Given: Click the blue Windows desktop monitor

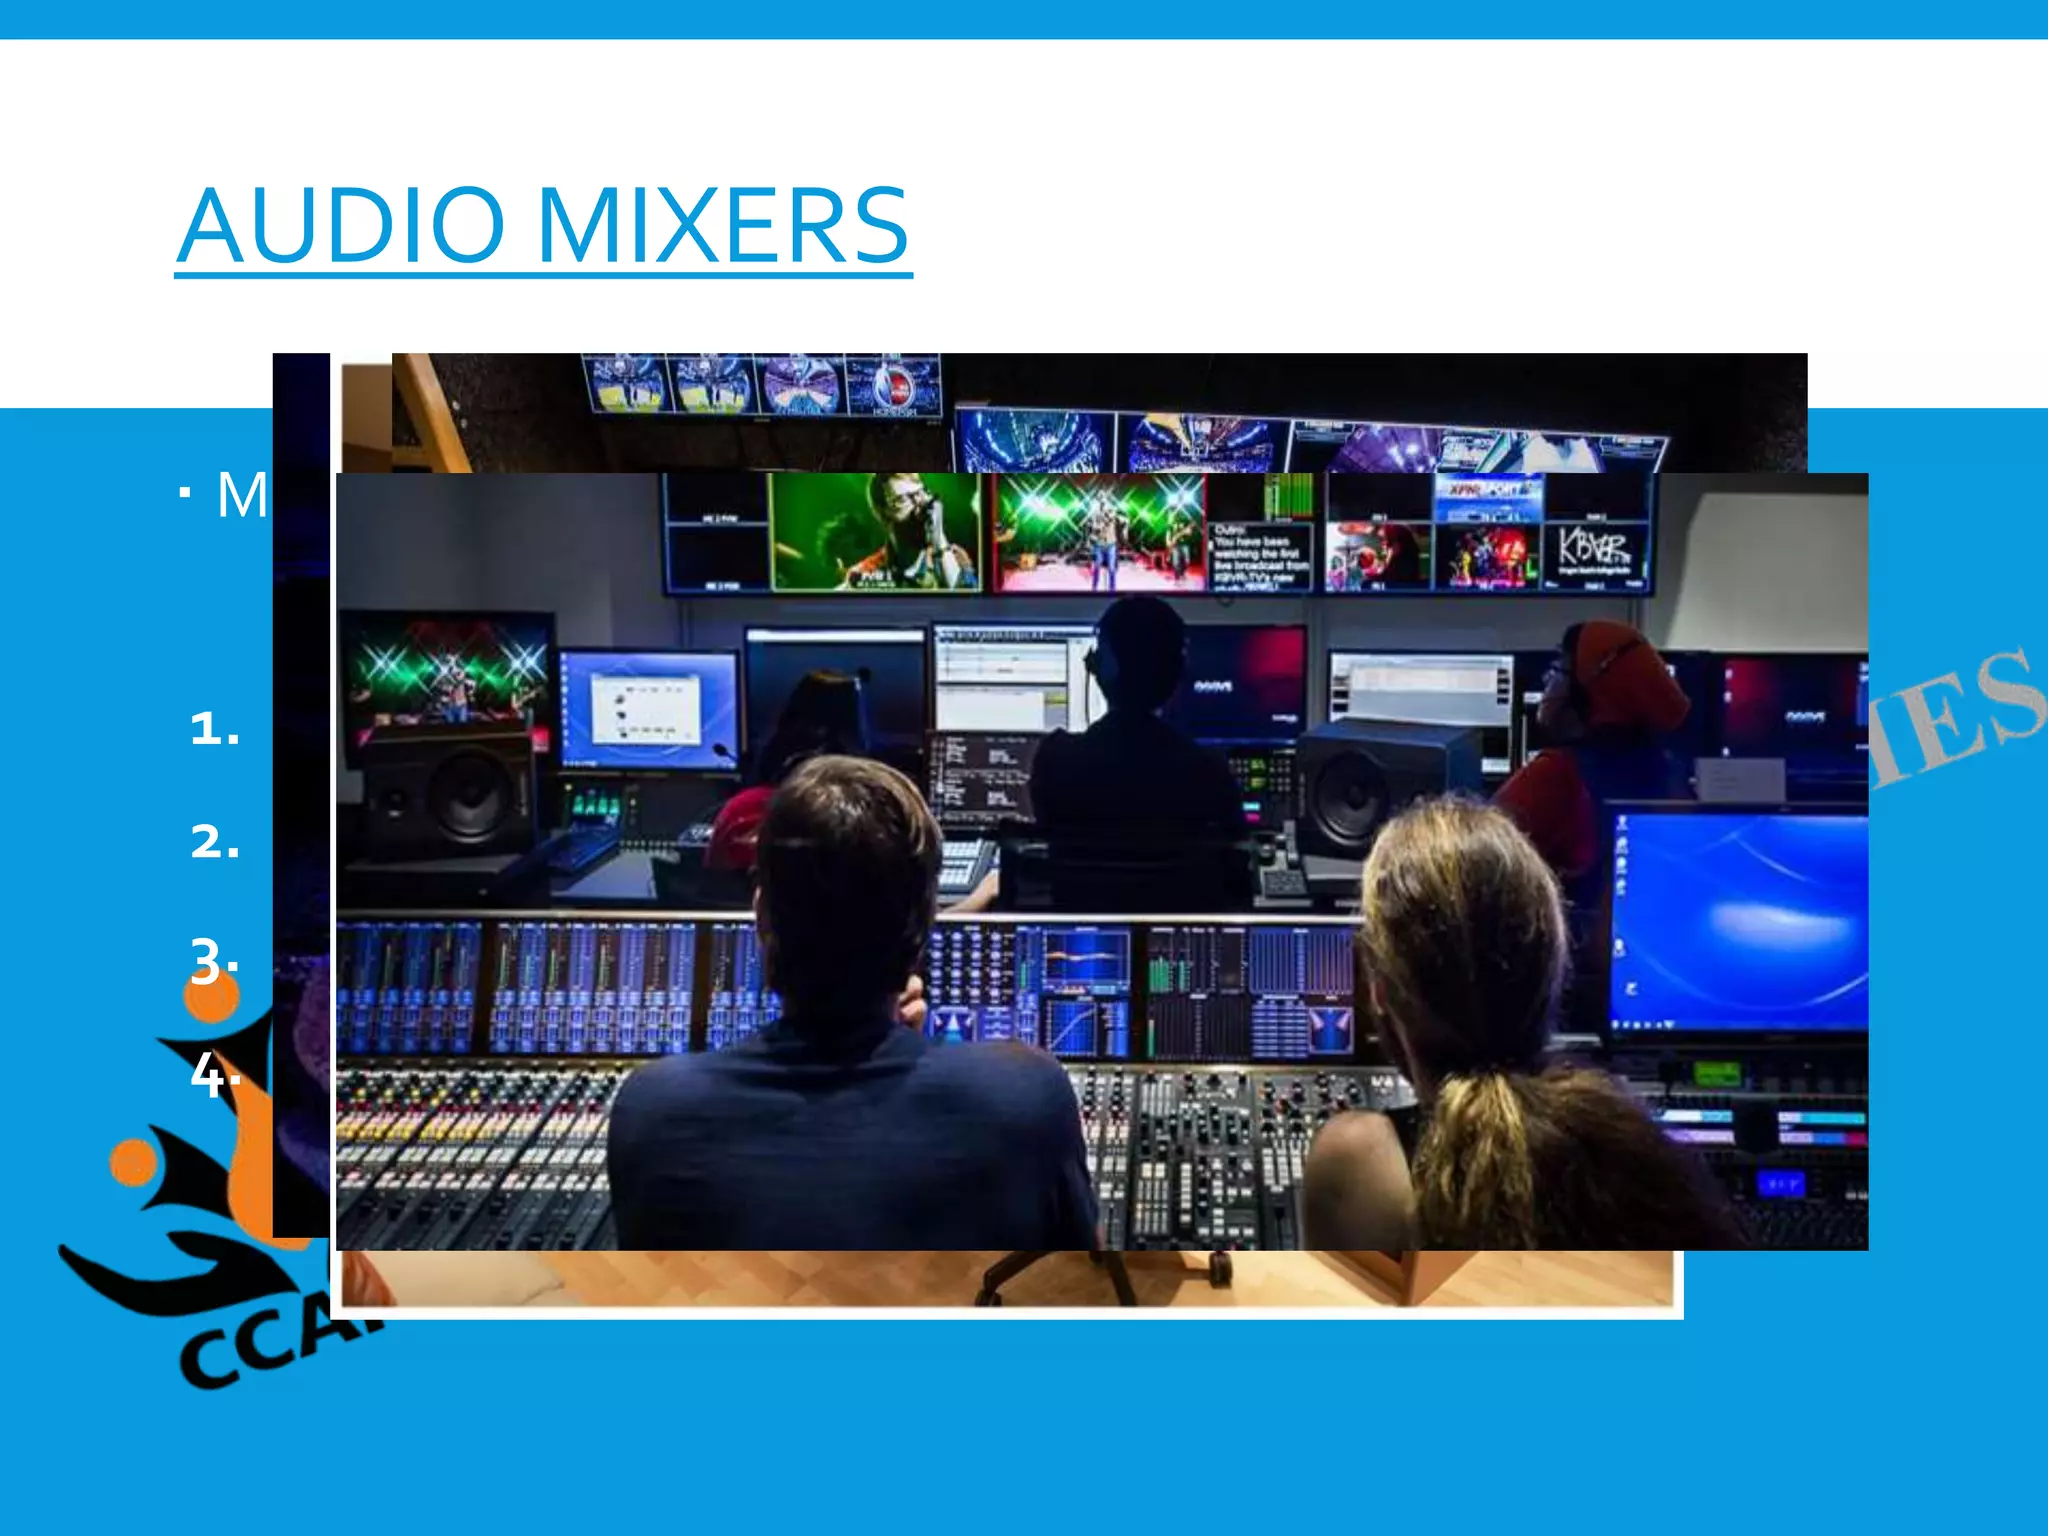Looking at the screenshot, I should (x=1738, y=920).
